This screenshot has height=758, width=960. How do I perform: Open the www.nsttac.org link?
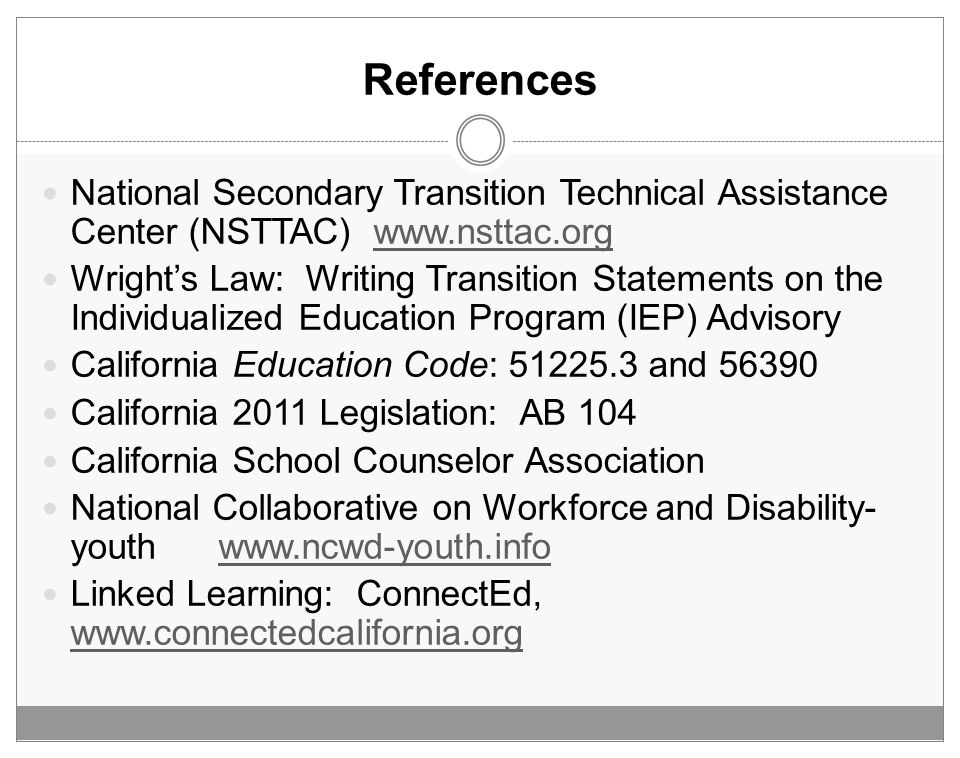click(x=493, y=233)
